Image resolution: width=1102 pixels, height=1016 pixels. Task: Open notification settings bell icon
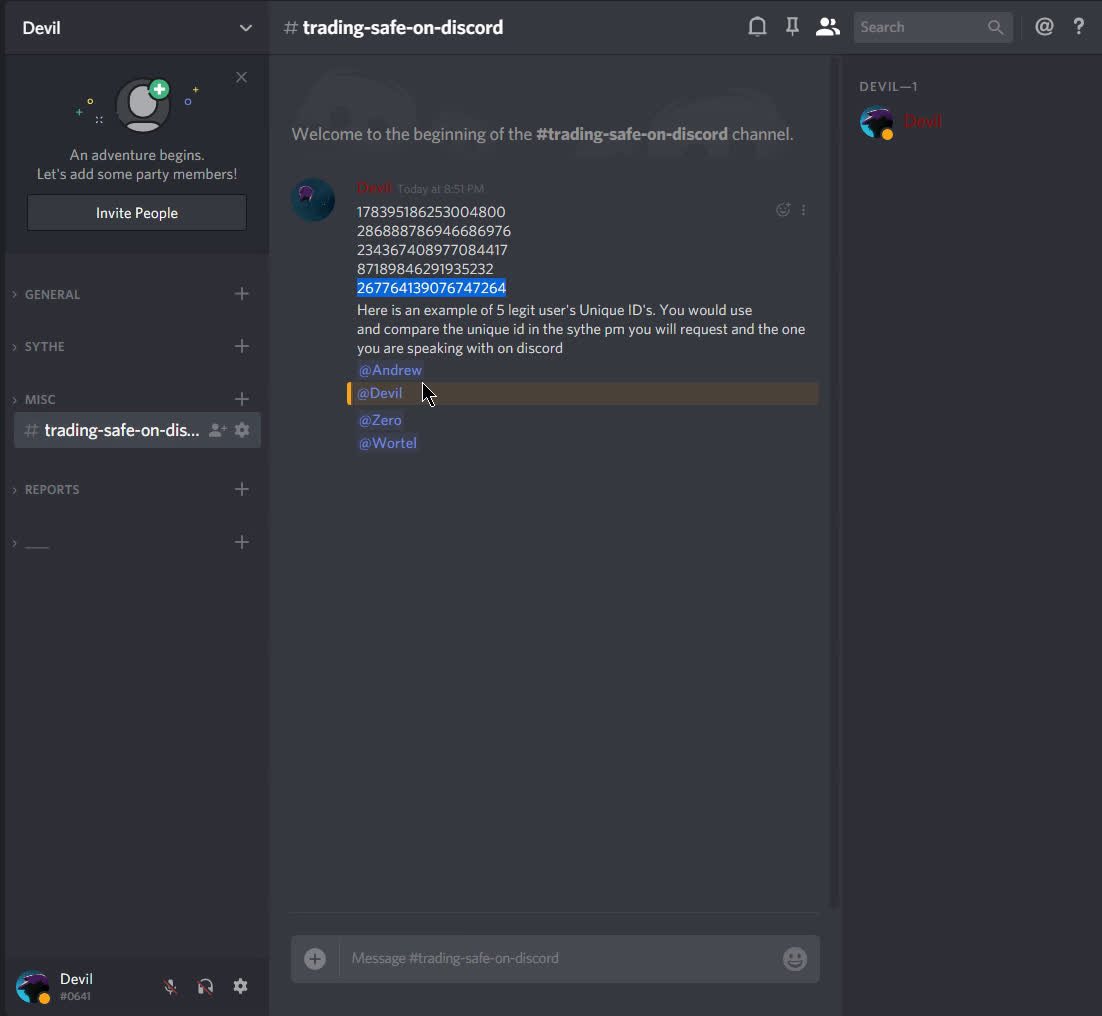757,27
